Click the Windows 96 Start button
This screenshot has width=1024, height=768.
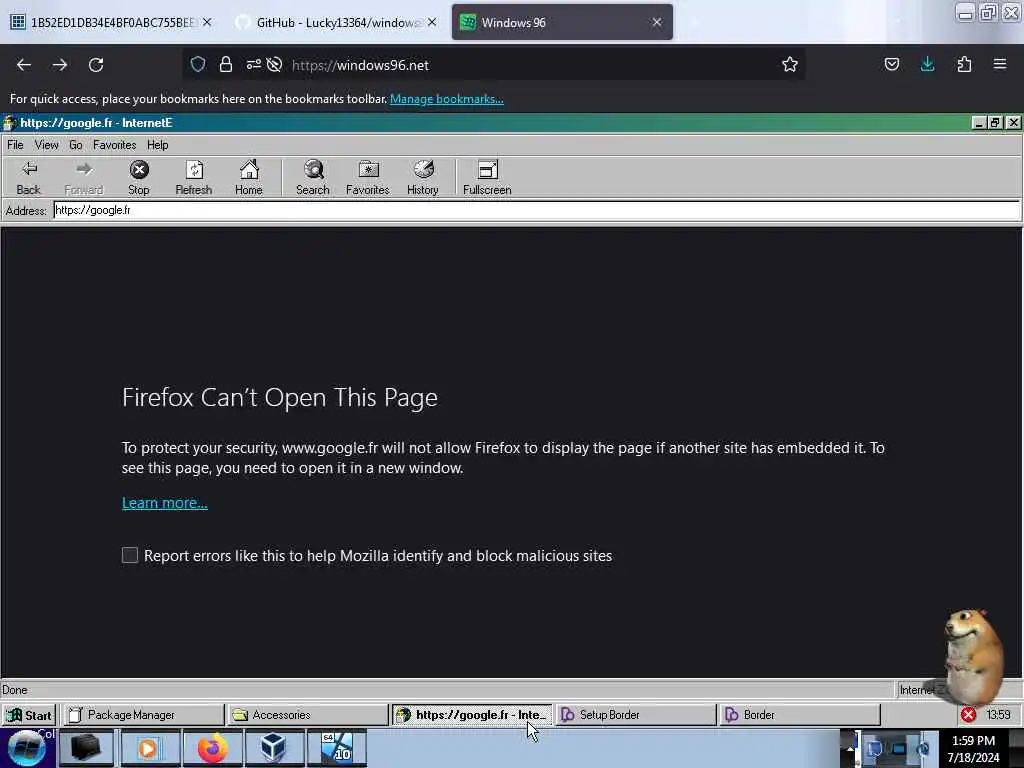tap(29, 715)
